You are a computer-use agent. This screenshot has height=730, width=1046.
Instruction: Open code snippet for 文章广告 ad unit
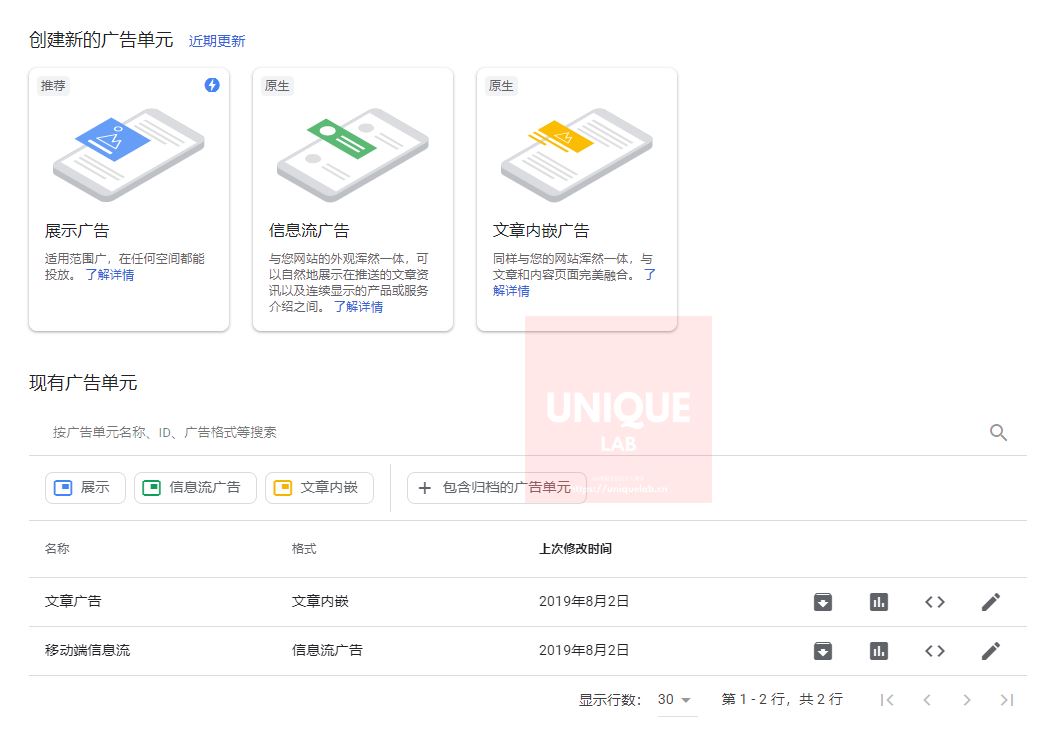934,601
